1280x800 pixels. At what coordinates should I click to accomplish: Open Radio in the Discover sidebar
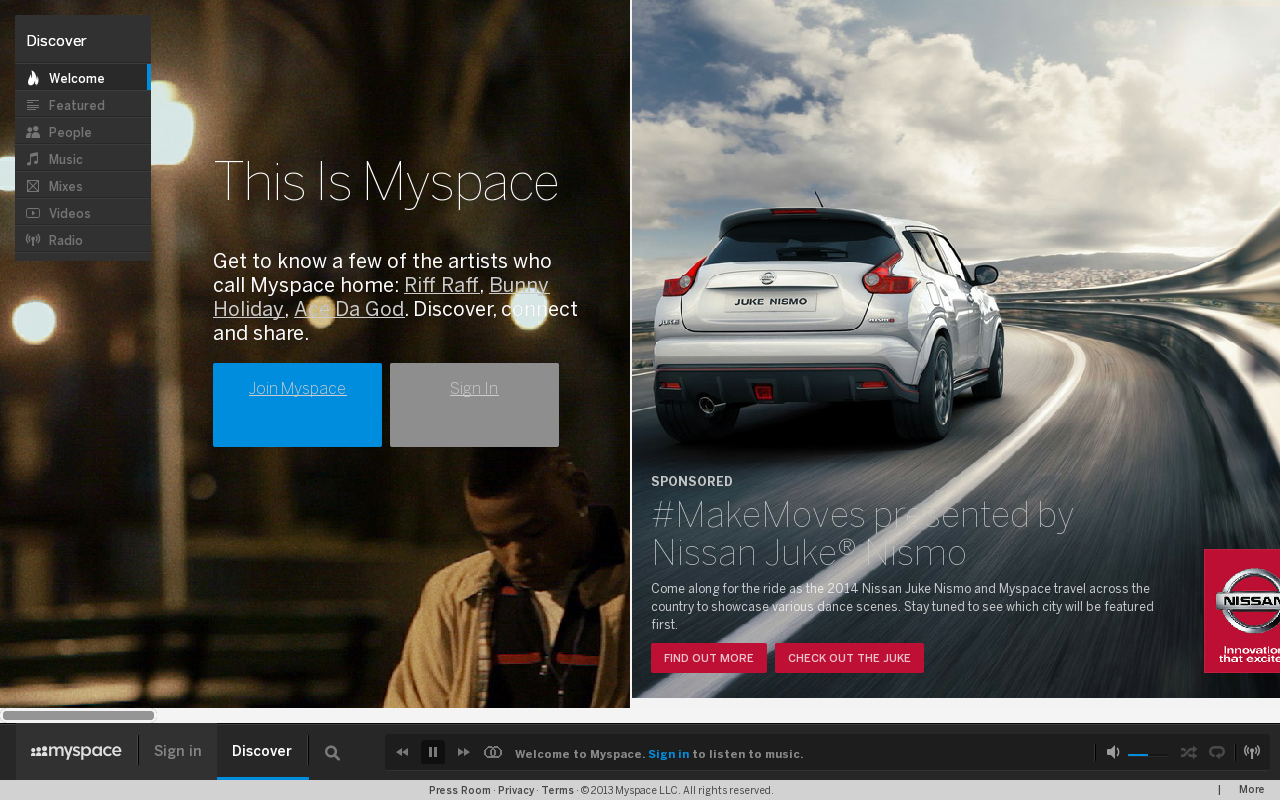[x=83, y=240]
